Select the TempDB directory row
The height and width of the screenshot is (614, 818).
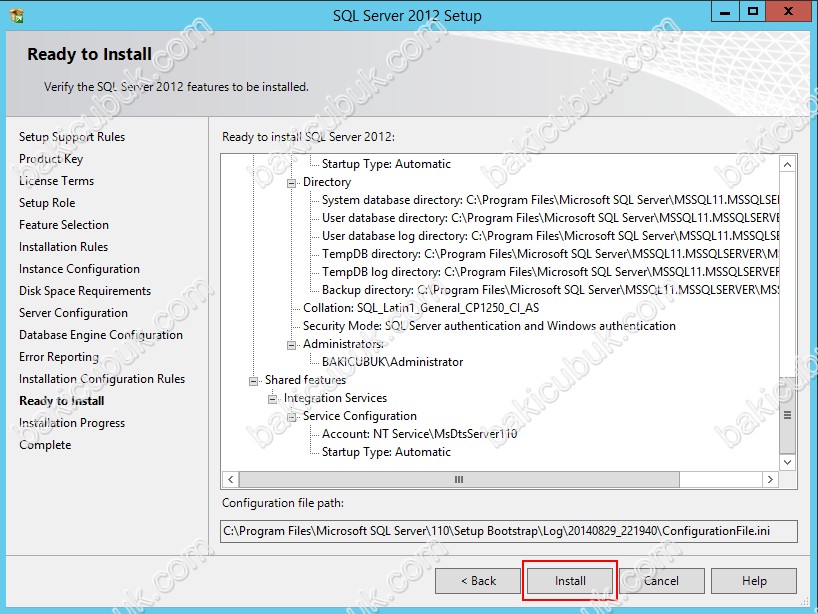pyautogui.click(x=550, y=254)
